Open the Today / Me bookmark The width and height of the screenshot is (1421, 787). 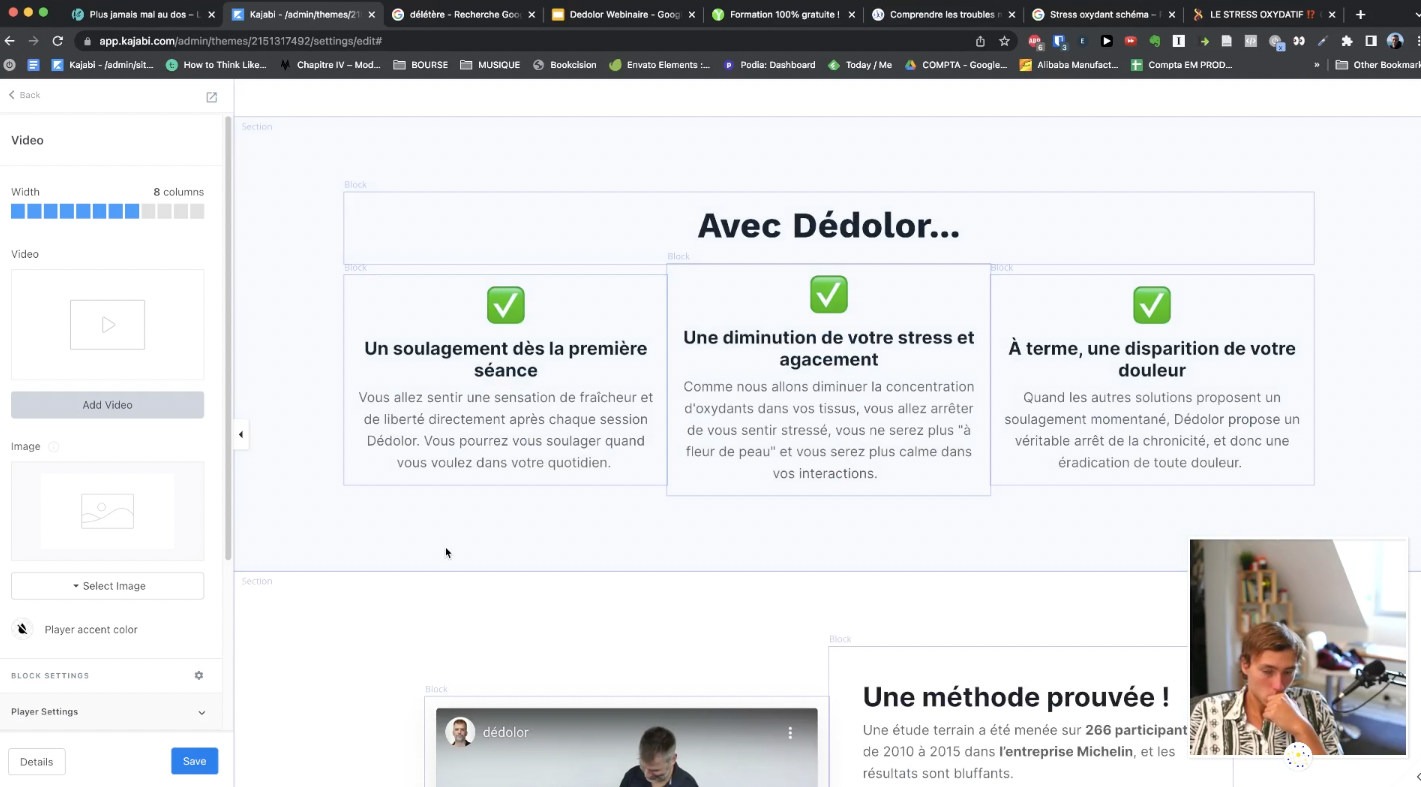(x=860, y=65)
